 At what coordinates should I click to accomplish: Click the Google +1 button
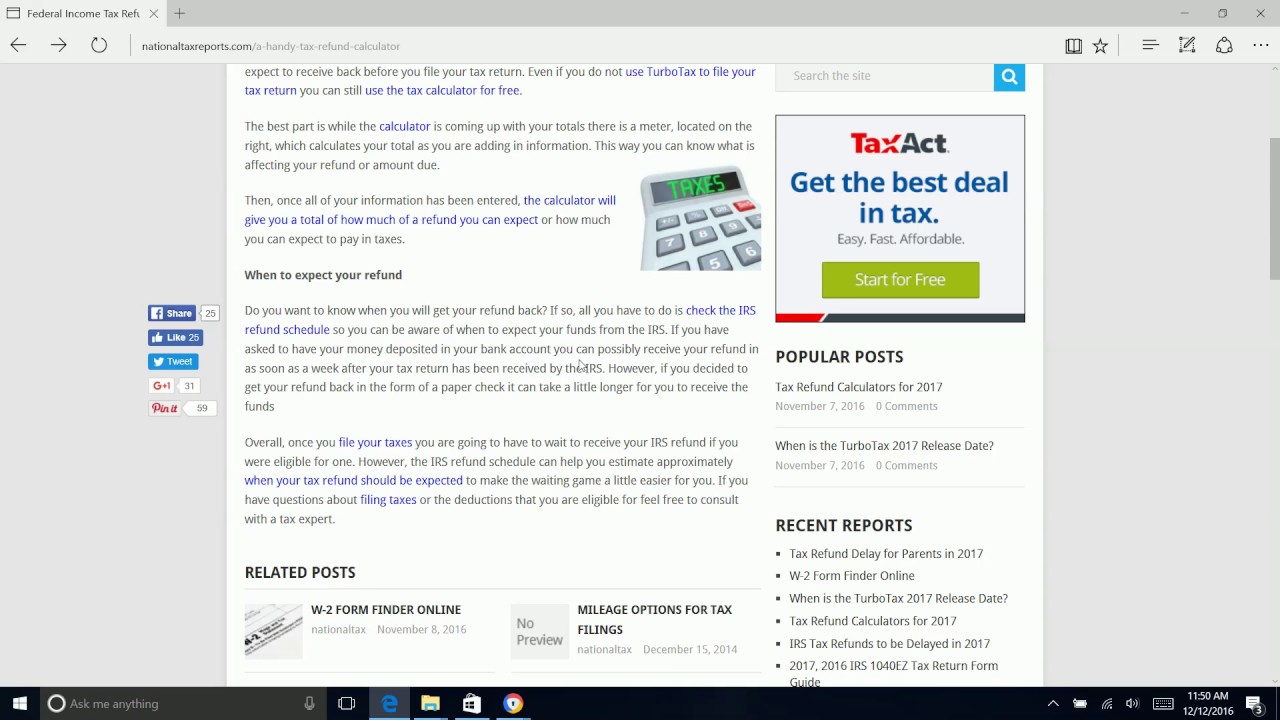click(x=162, y=385)
